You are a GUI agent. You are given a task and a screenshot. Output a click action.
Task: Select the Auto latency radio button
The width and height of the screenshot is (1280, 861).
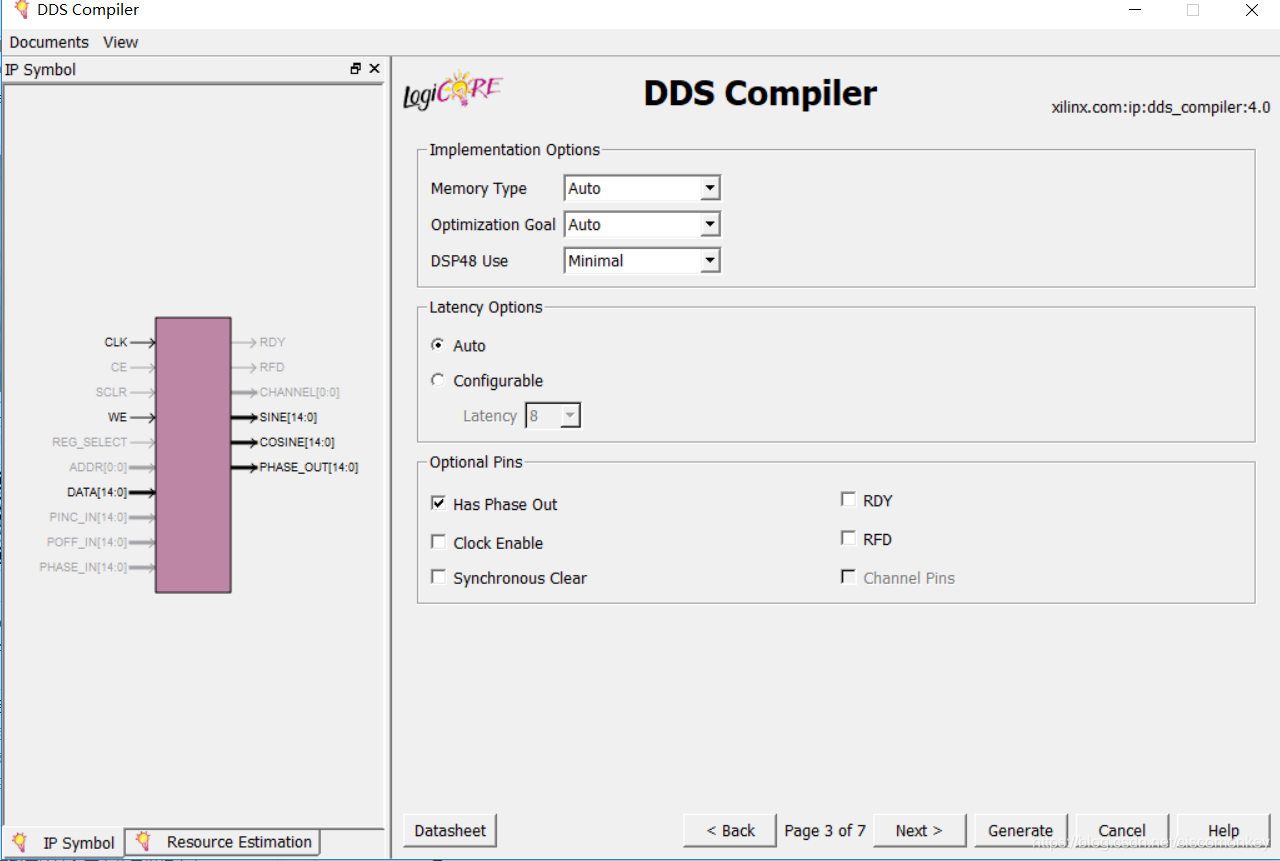point(438,345)
